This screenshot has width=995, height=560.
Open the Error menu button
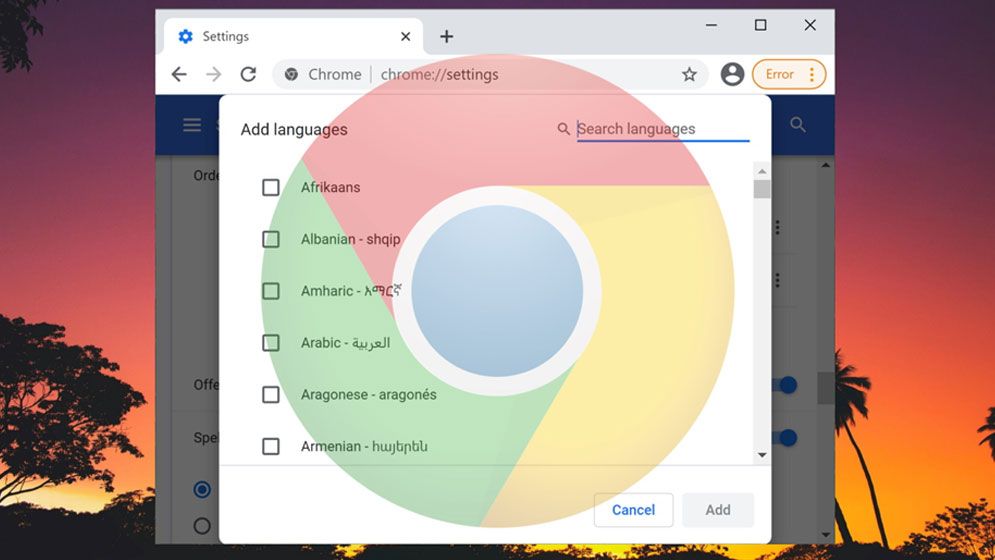789,74
